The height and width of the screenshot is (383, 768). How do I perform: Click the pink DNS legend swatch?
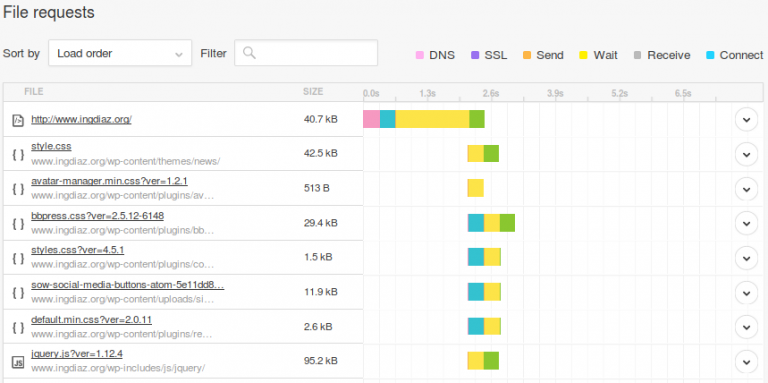(420, 55)
